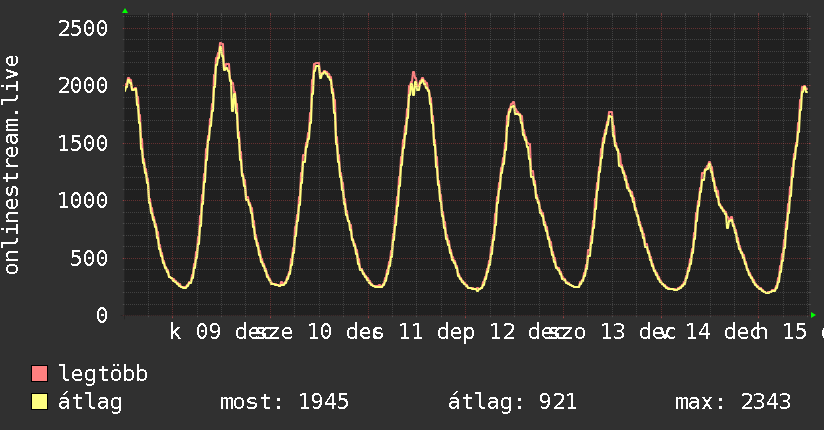Click the onlinestream.live vertical axis title

point(12,165)
